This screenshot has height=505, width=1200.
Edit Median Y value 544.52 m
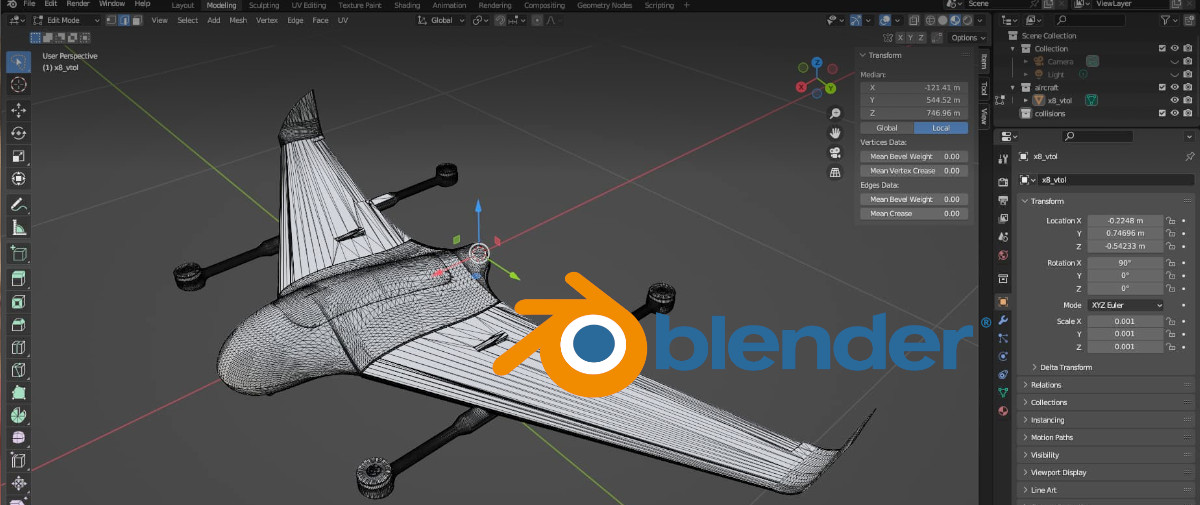tap(914, 100)
